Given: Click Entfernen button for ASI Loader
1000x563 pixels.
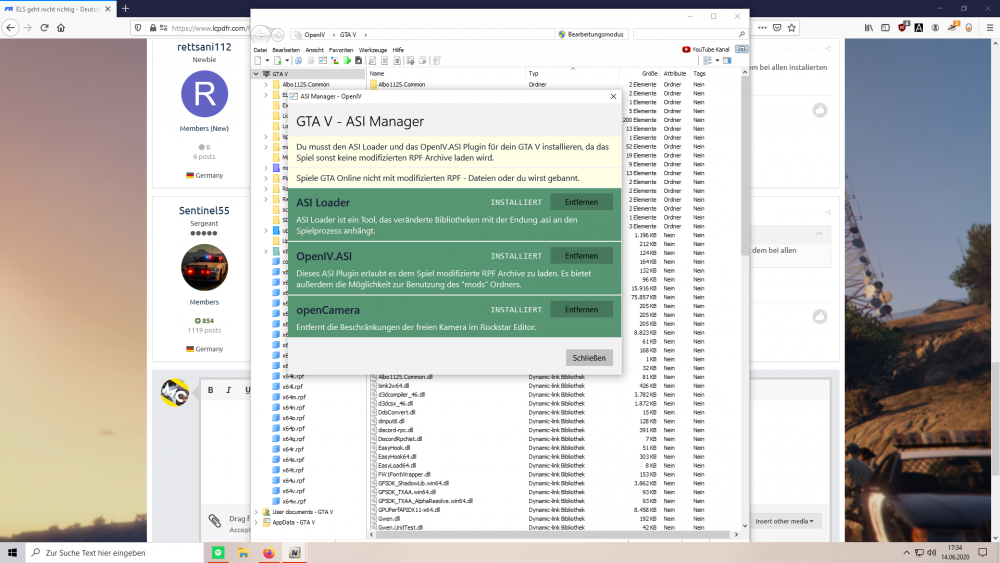Looking at the screenshot, I should pyautogui.click(x=581, y=202).
